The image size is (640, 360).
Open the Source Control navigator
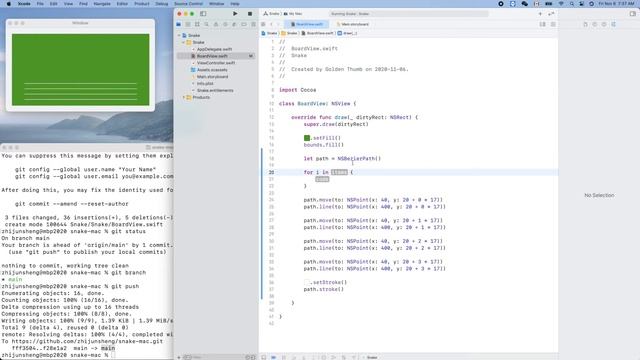pos(188,24)
